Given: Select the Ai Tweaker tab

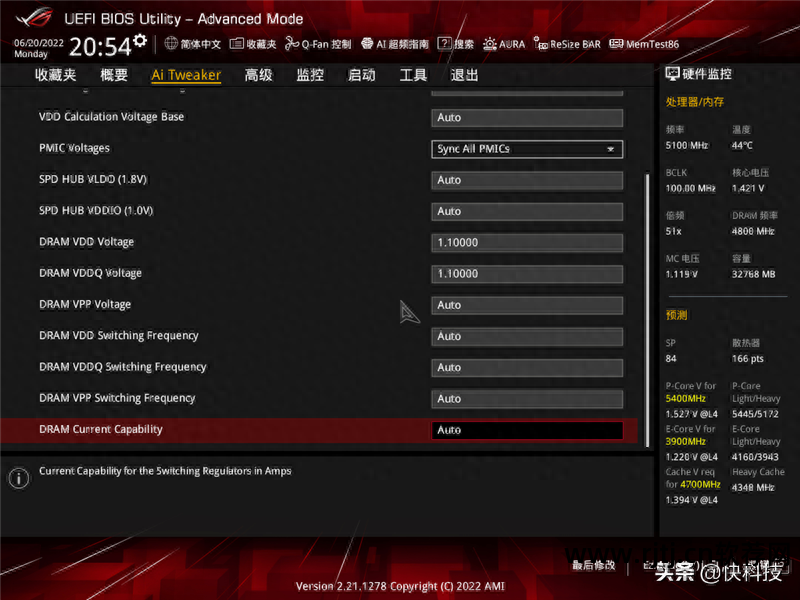Looking at the screenshot, I should coord(186,75).
